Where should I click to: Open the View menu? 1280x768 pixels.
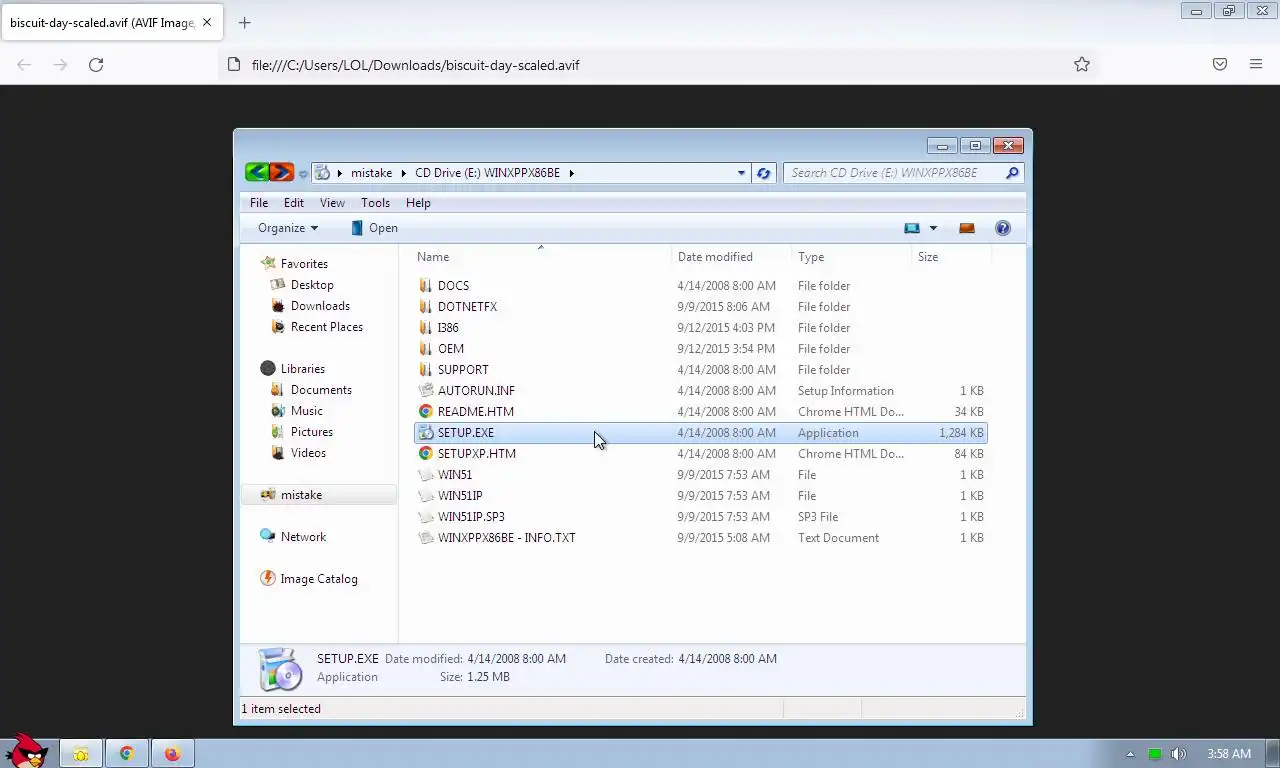tap(332, 203)
